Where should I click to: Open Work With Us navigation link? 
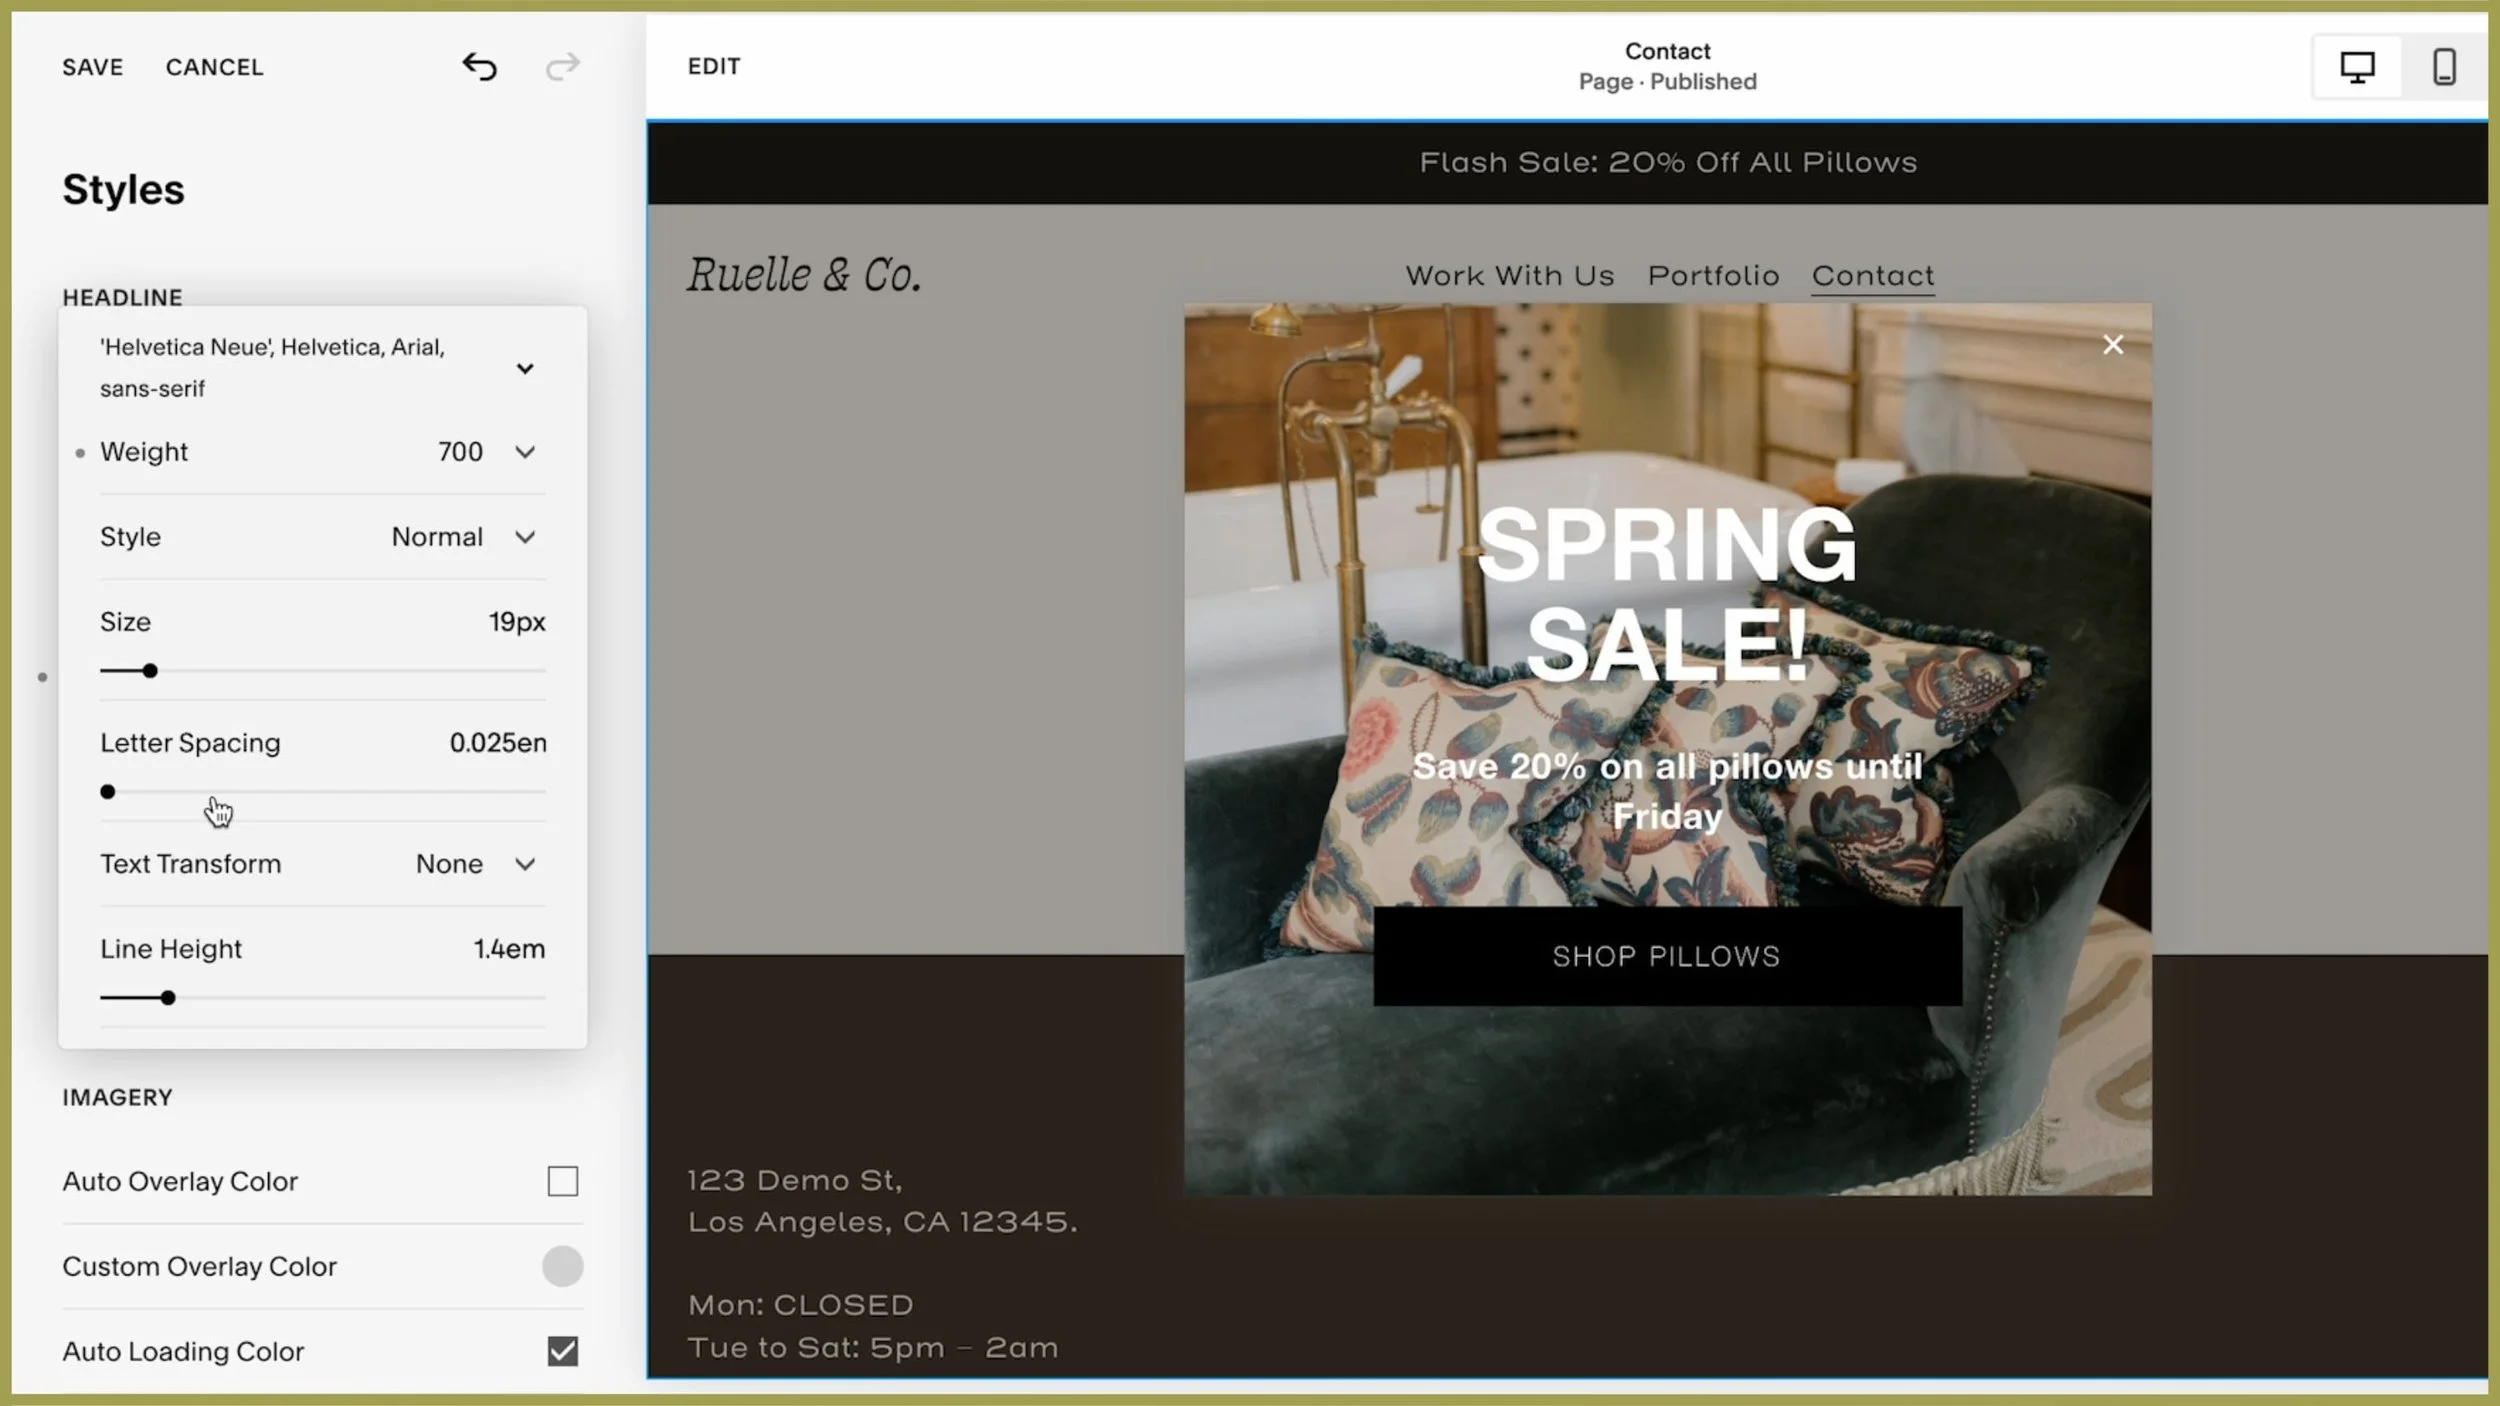tap(1509, 276)
